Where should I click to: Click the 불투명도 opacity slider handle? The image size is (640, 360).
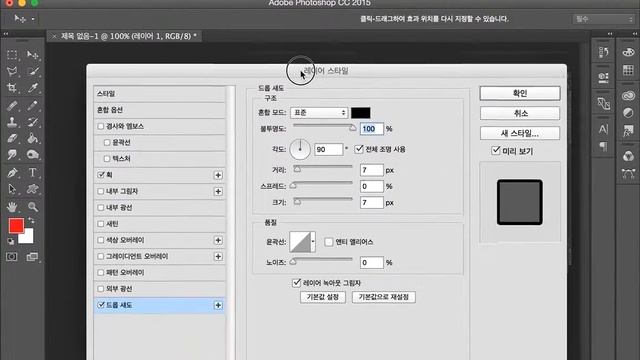point(353,128)
